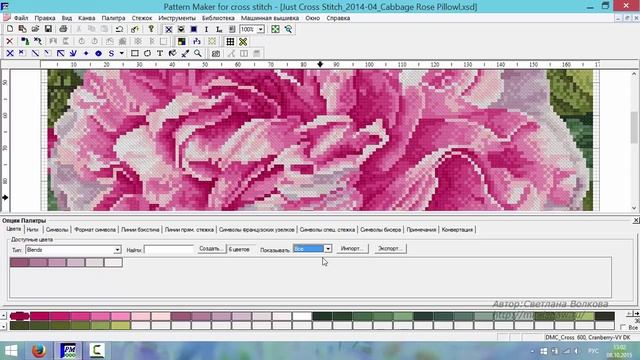This screenshot has width=640, height=360.
Task: Click the Экспорт... button
Action: pyautogui.click(x=390, y=249)
